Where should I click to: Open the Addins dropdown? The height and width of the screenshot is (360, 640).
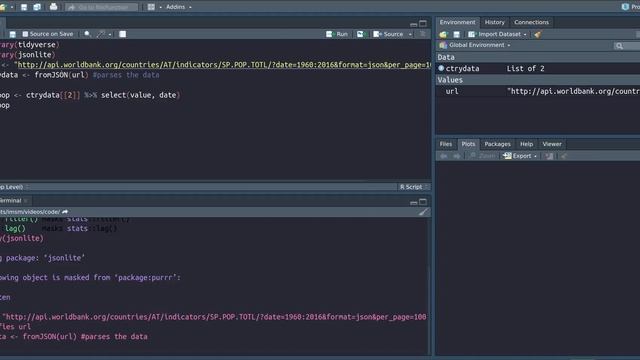click(178, 7)
